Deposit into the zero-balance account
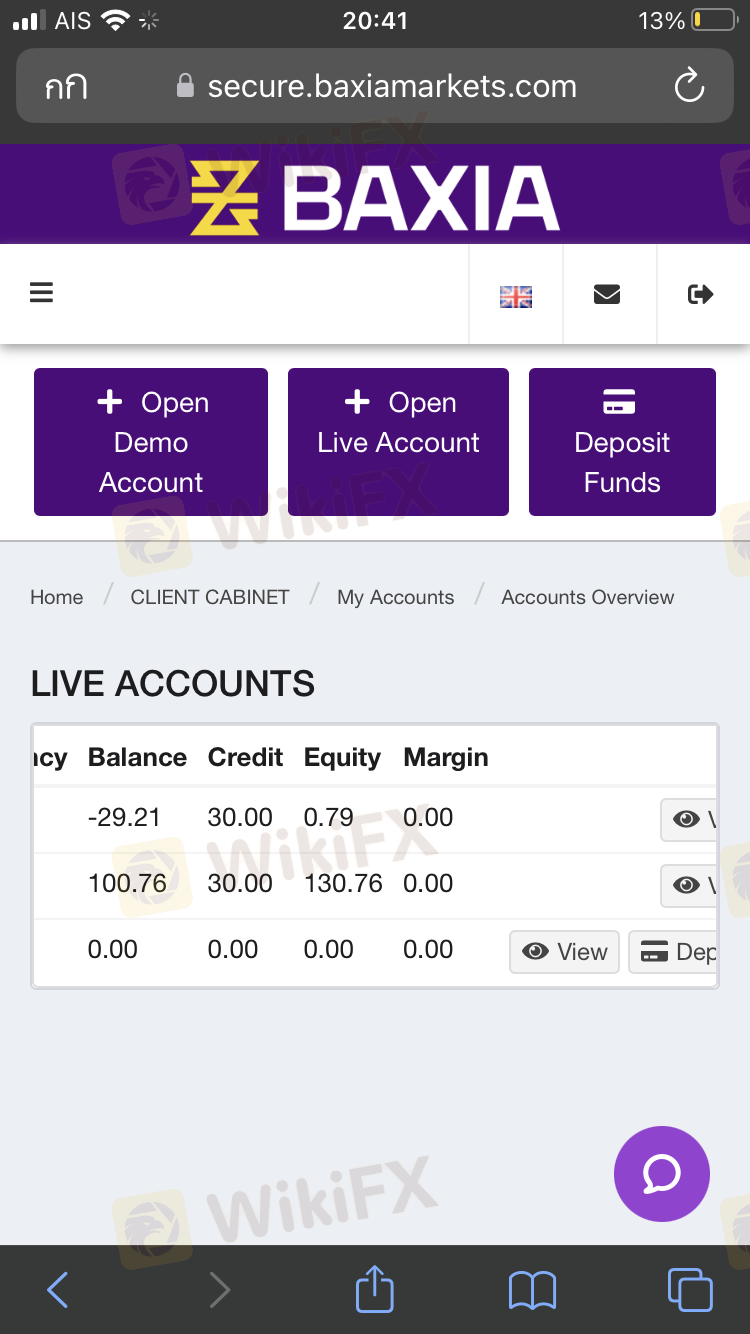This screenshot has height=1334, width=750. tap(673, 952)
